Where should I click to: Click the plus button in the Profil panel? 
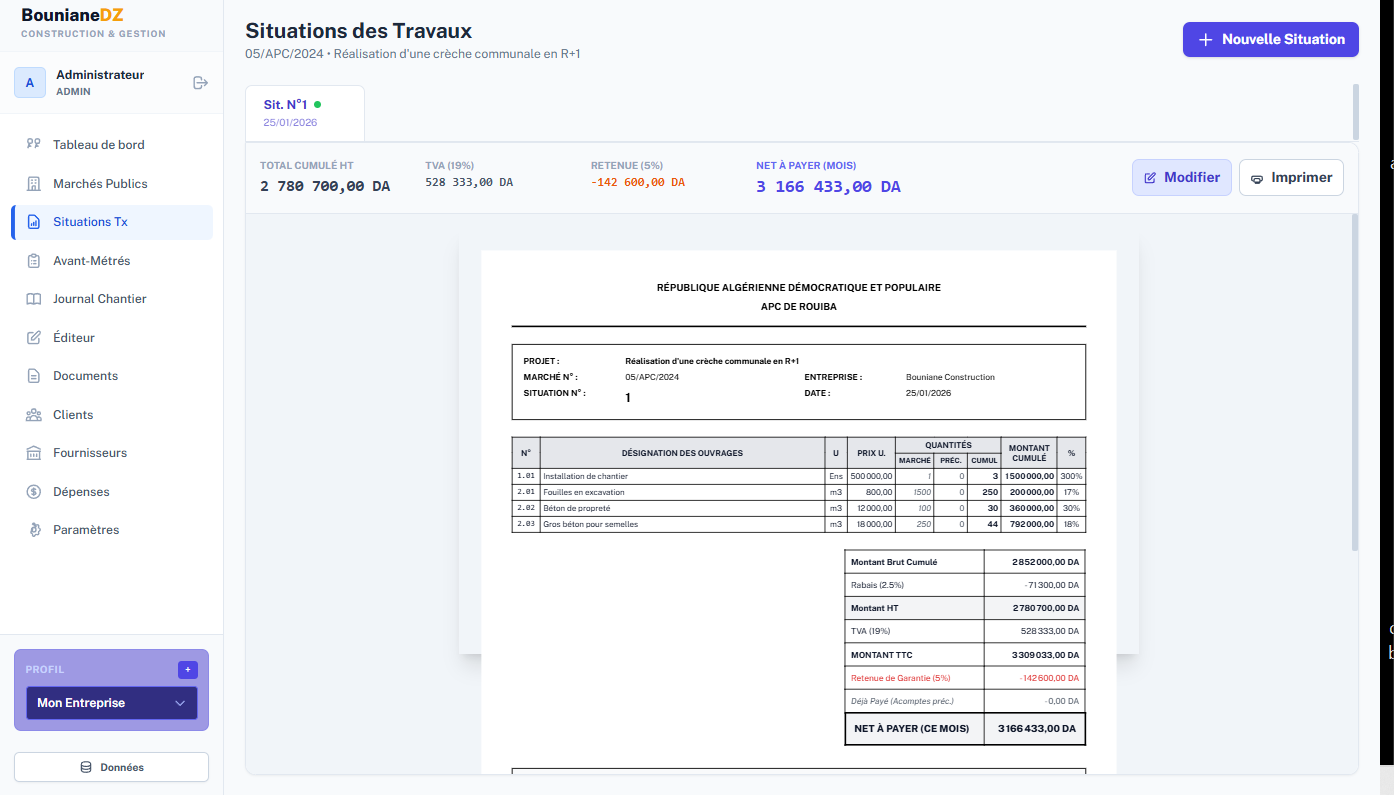click(187, 670)
